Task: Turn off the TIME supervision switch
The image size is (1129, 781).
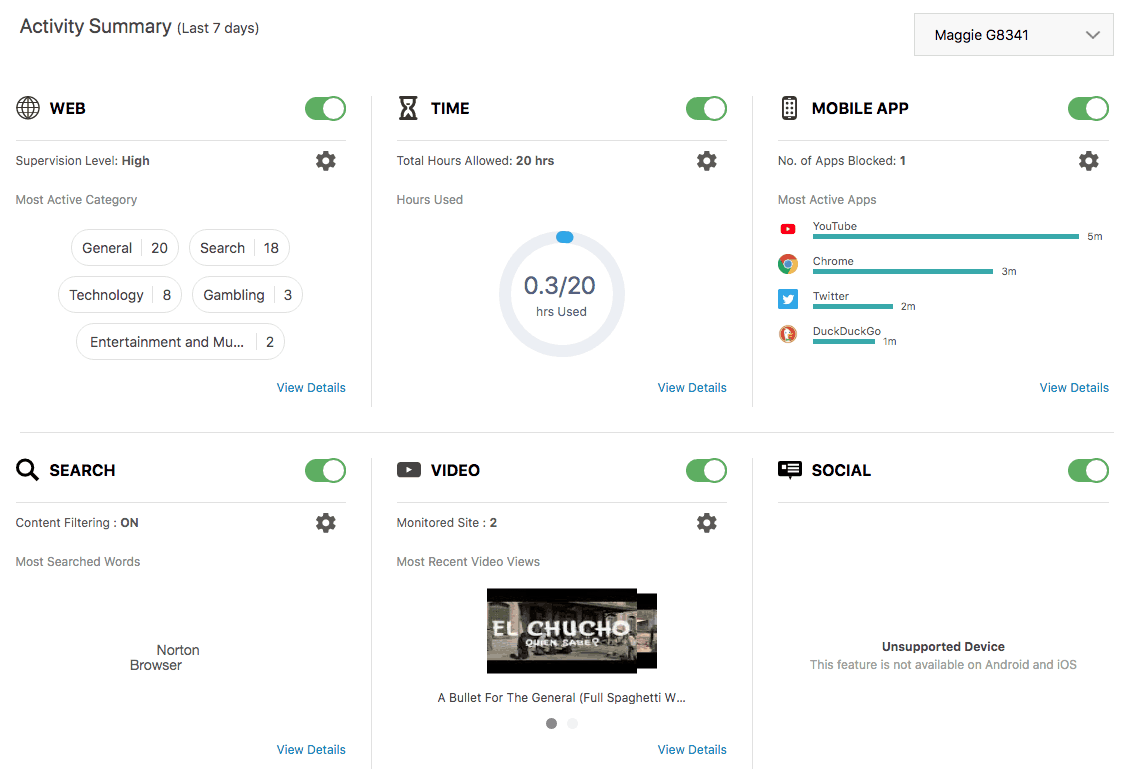Action: point(706,108)
